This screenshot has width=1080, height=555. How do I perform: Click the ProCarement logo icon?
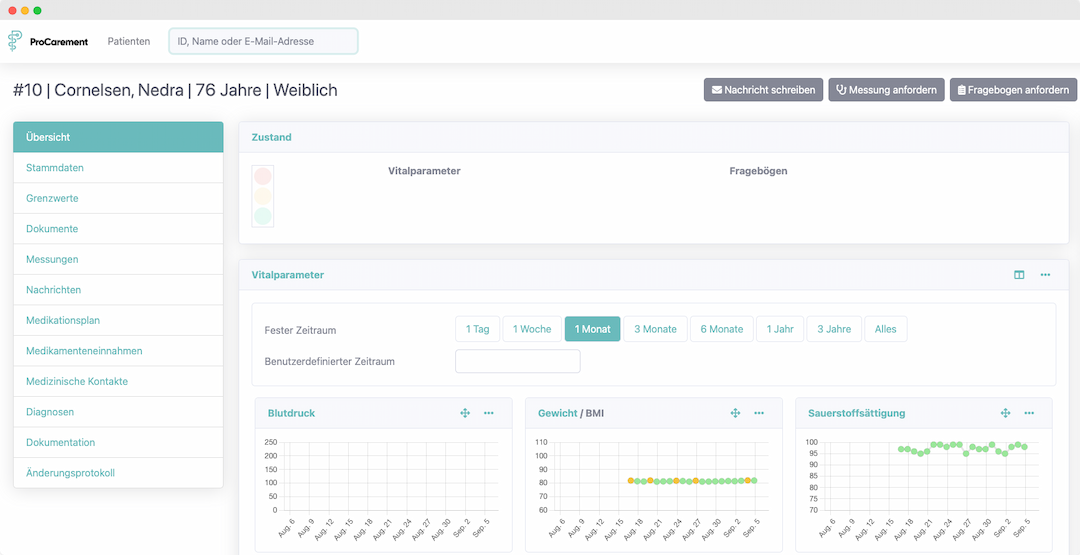pos(15,41)
